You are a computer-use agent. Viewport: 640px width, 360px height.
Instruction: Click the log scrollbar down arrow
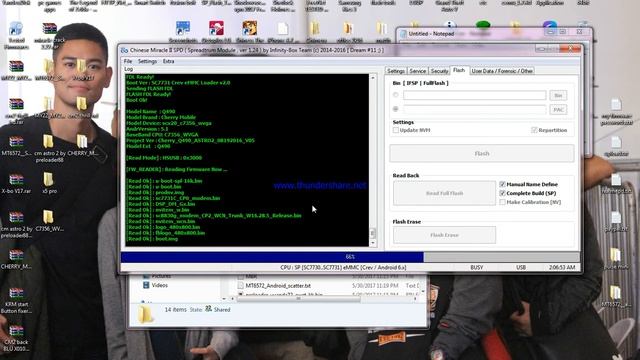click(x=372, y=243)
